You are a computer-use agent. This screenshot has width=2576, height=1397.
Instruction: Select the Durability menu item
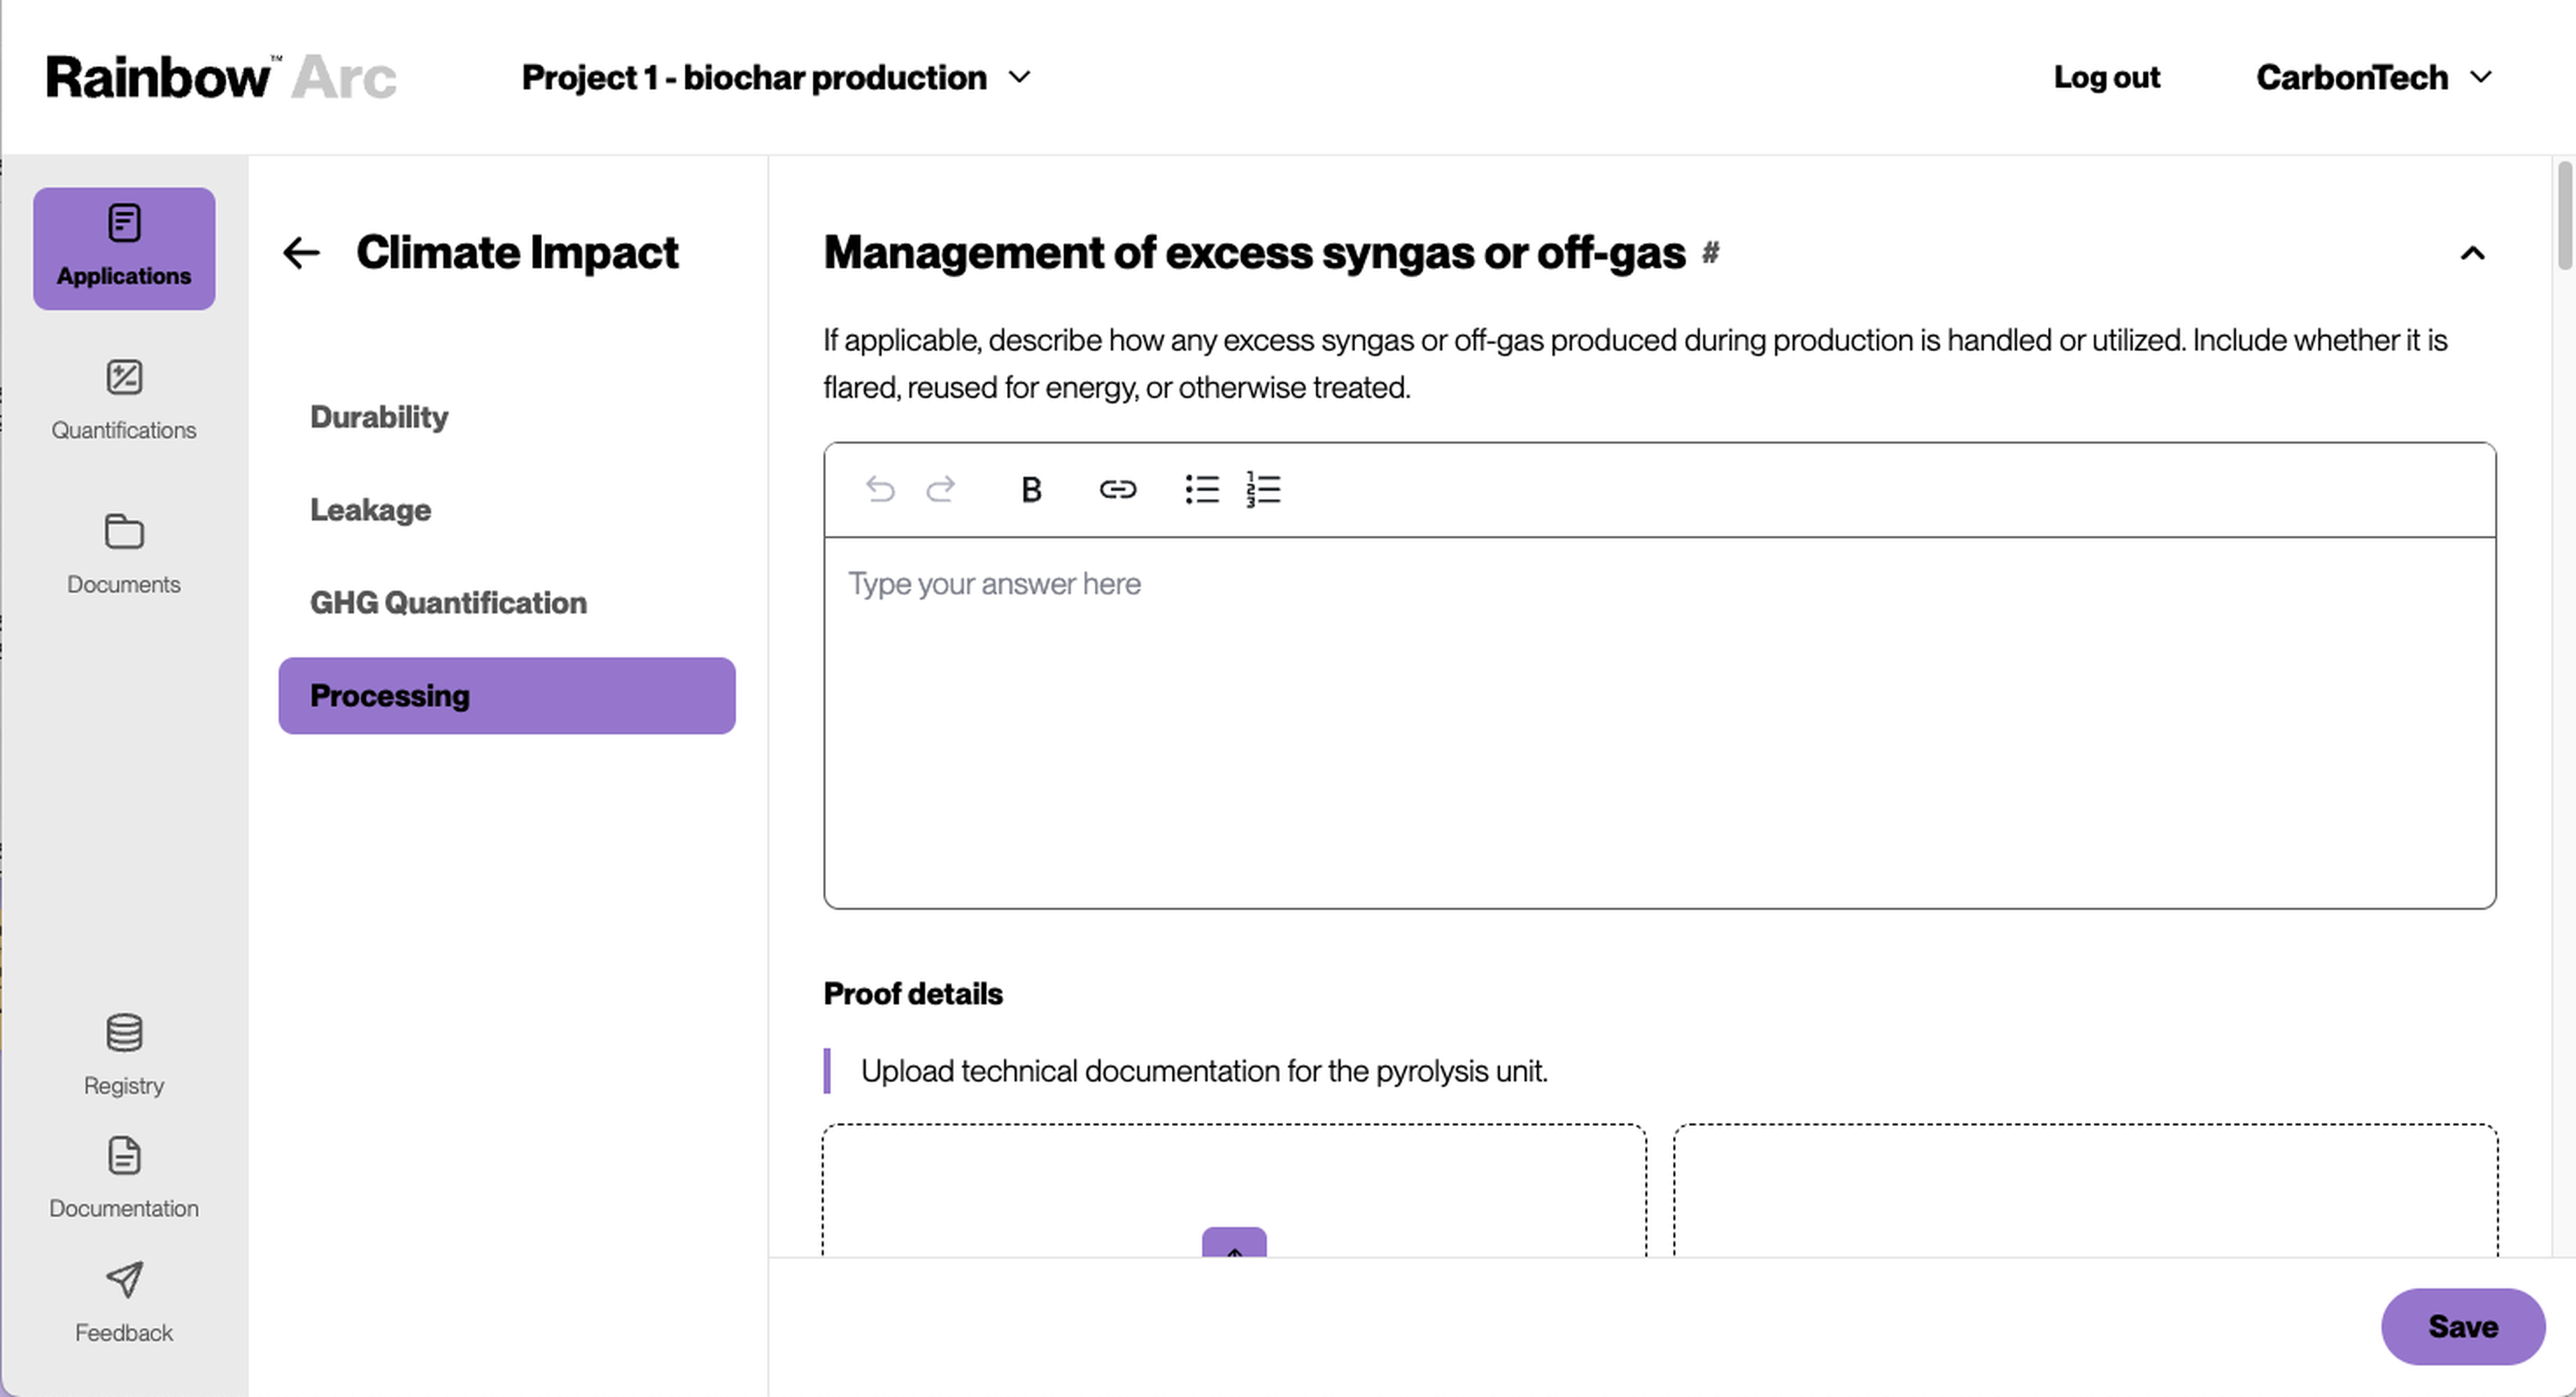tap(379, 416)
